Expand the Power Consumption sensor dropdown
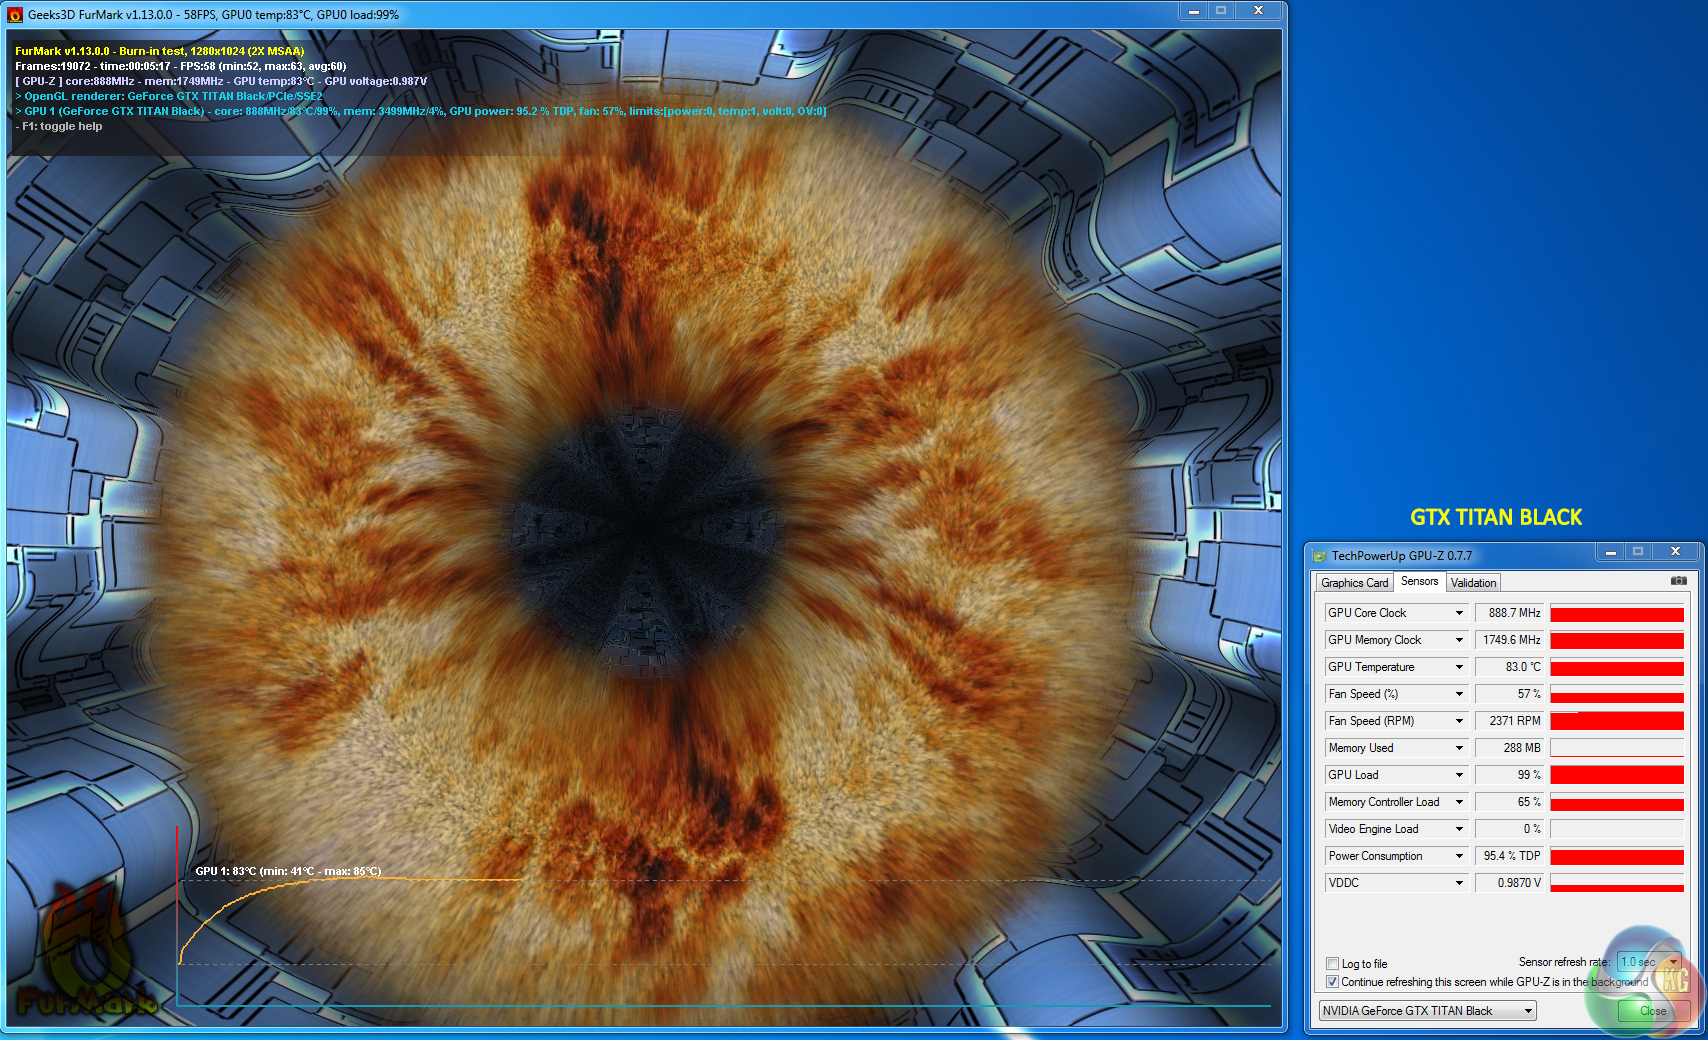 tap(1459, 856)
